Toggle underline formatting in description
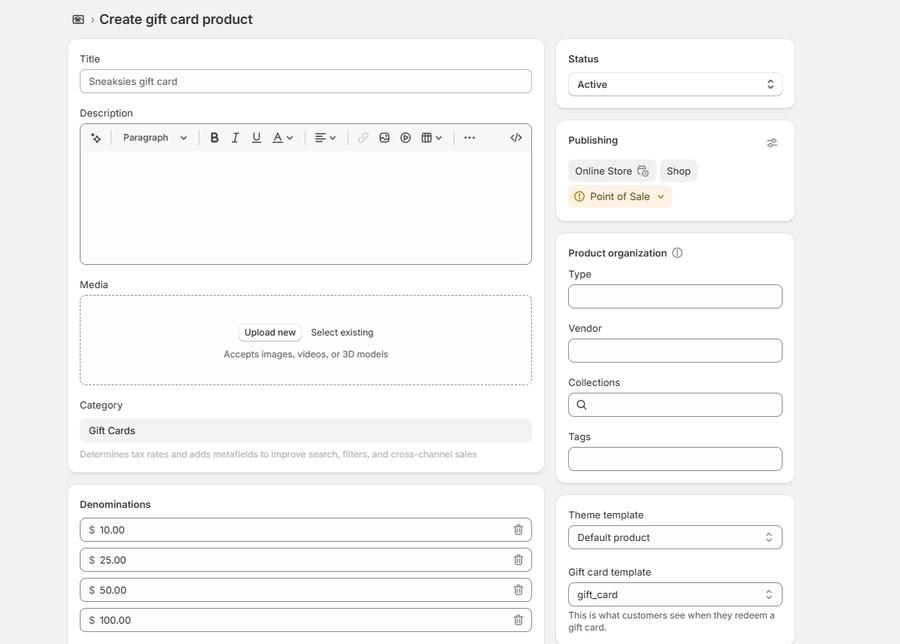The image size is (900, 644). (x=256, y=138)
